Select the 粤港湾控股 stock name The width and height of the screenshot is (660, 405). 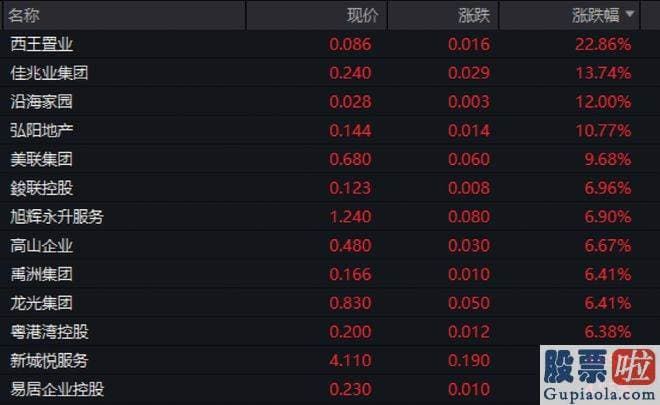tap(49, 332)
